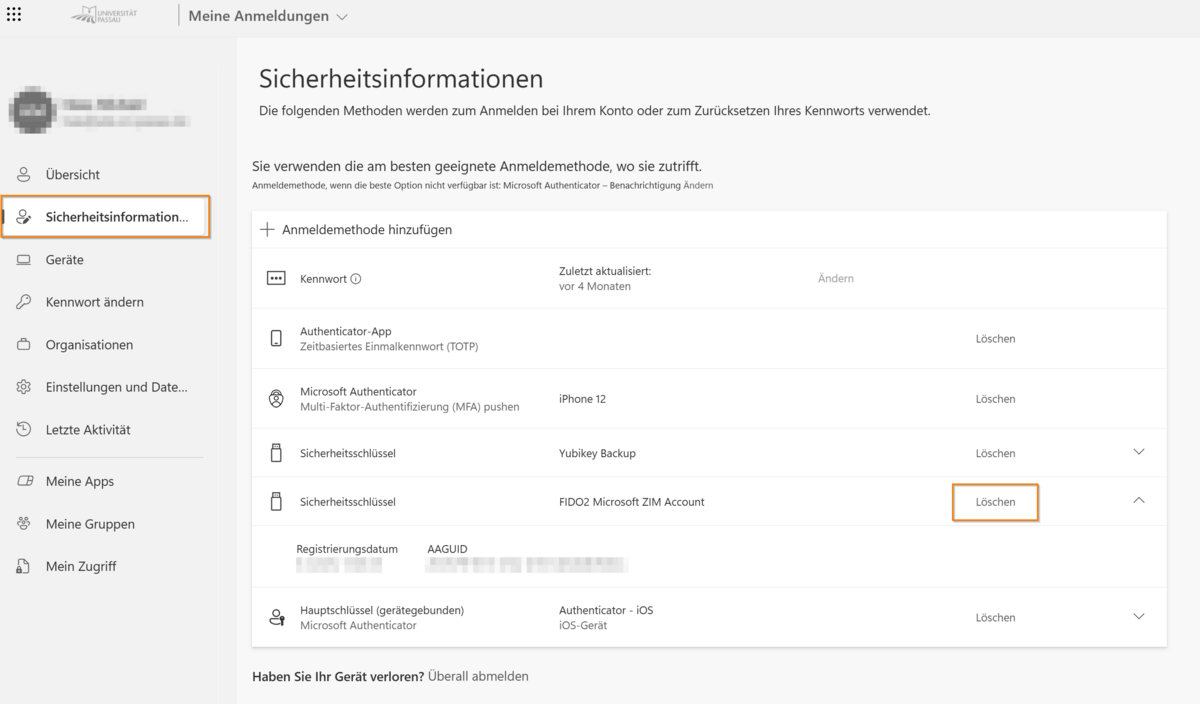Click the Überall abmelden link
The height and width of the screenshot is (704, 1200).
click(x=478, y=676)
